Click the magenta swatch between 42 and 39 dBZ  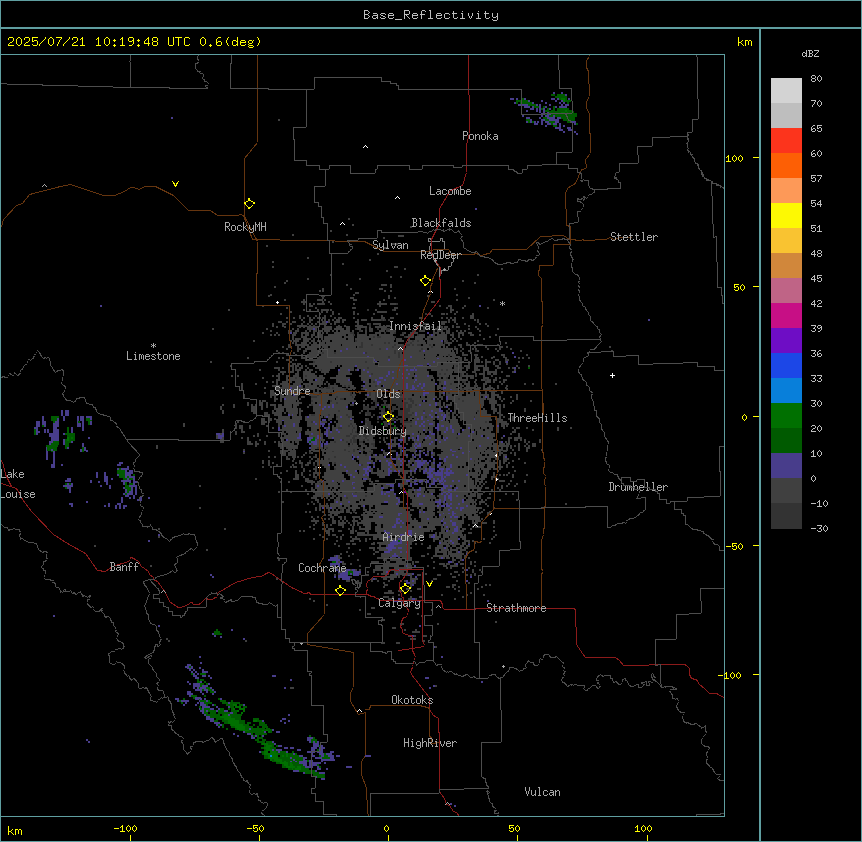[786, 315]
